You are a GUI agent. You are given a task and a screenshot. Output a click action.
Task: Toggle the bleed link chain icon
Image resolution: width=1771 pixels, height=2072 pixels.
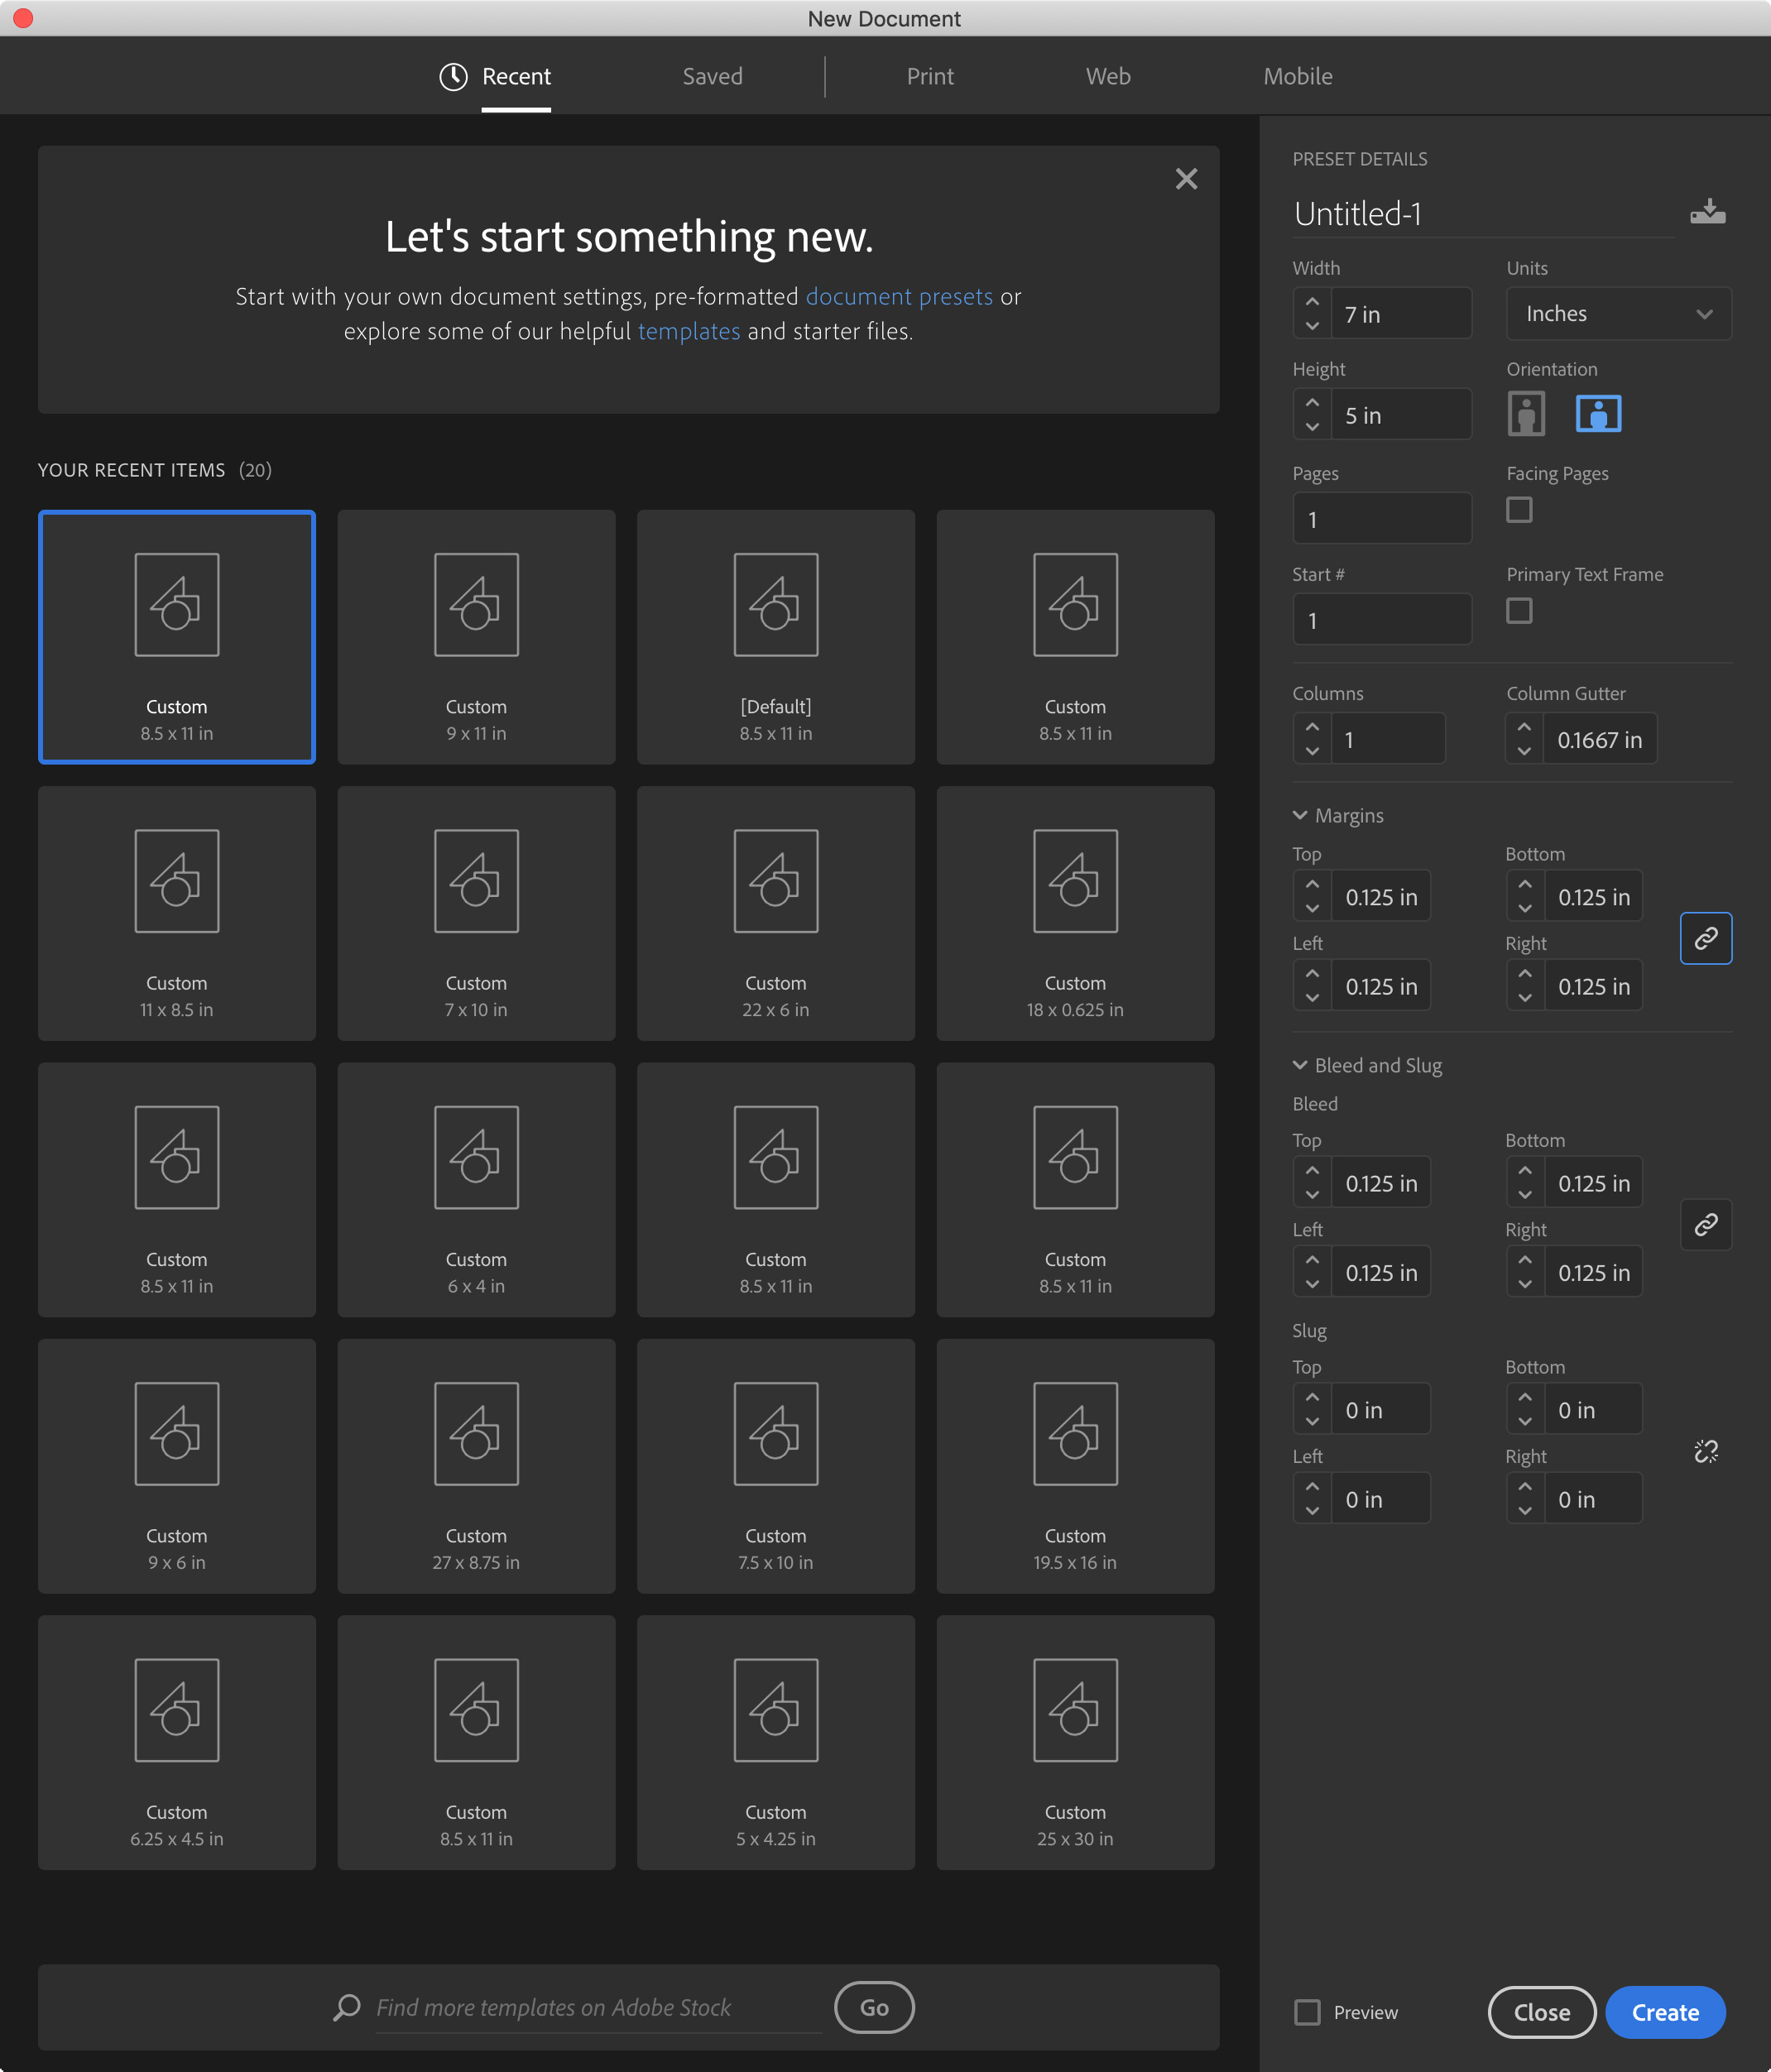tap(1706, 1224)
